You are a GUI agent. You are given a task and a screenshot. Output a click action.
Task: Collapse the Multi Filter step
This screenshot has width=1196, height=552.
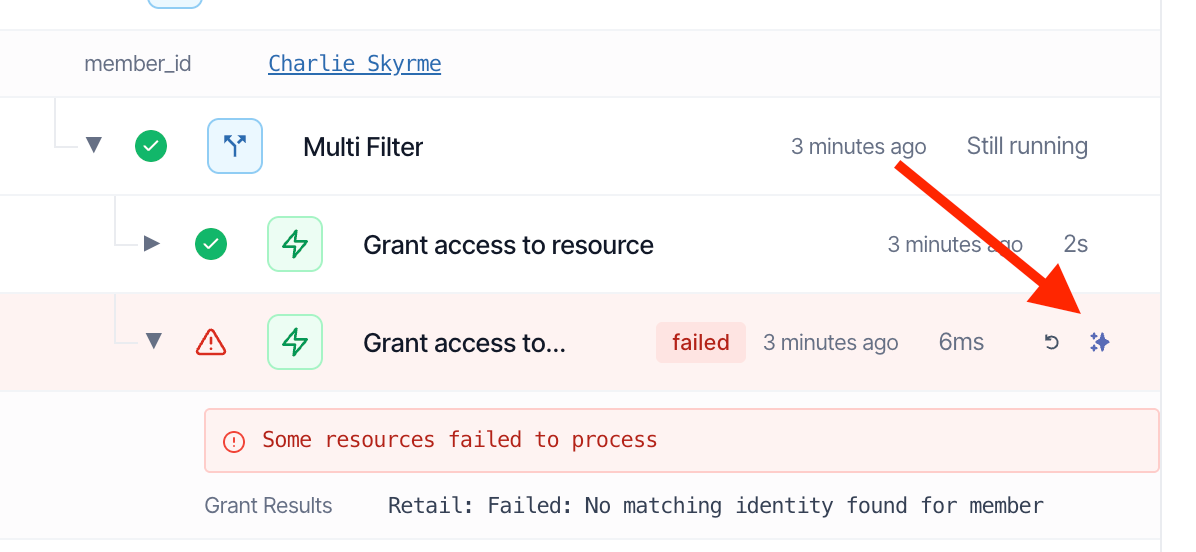point(94,145)
